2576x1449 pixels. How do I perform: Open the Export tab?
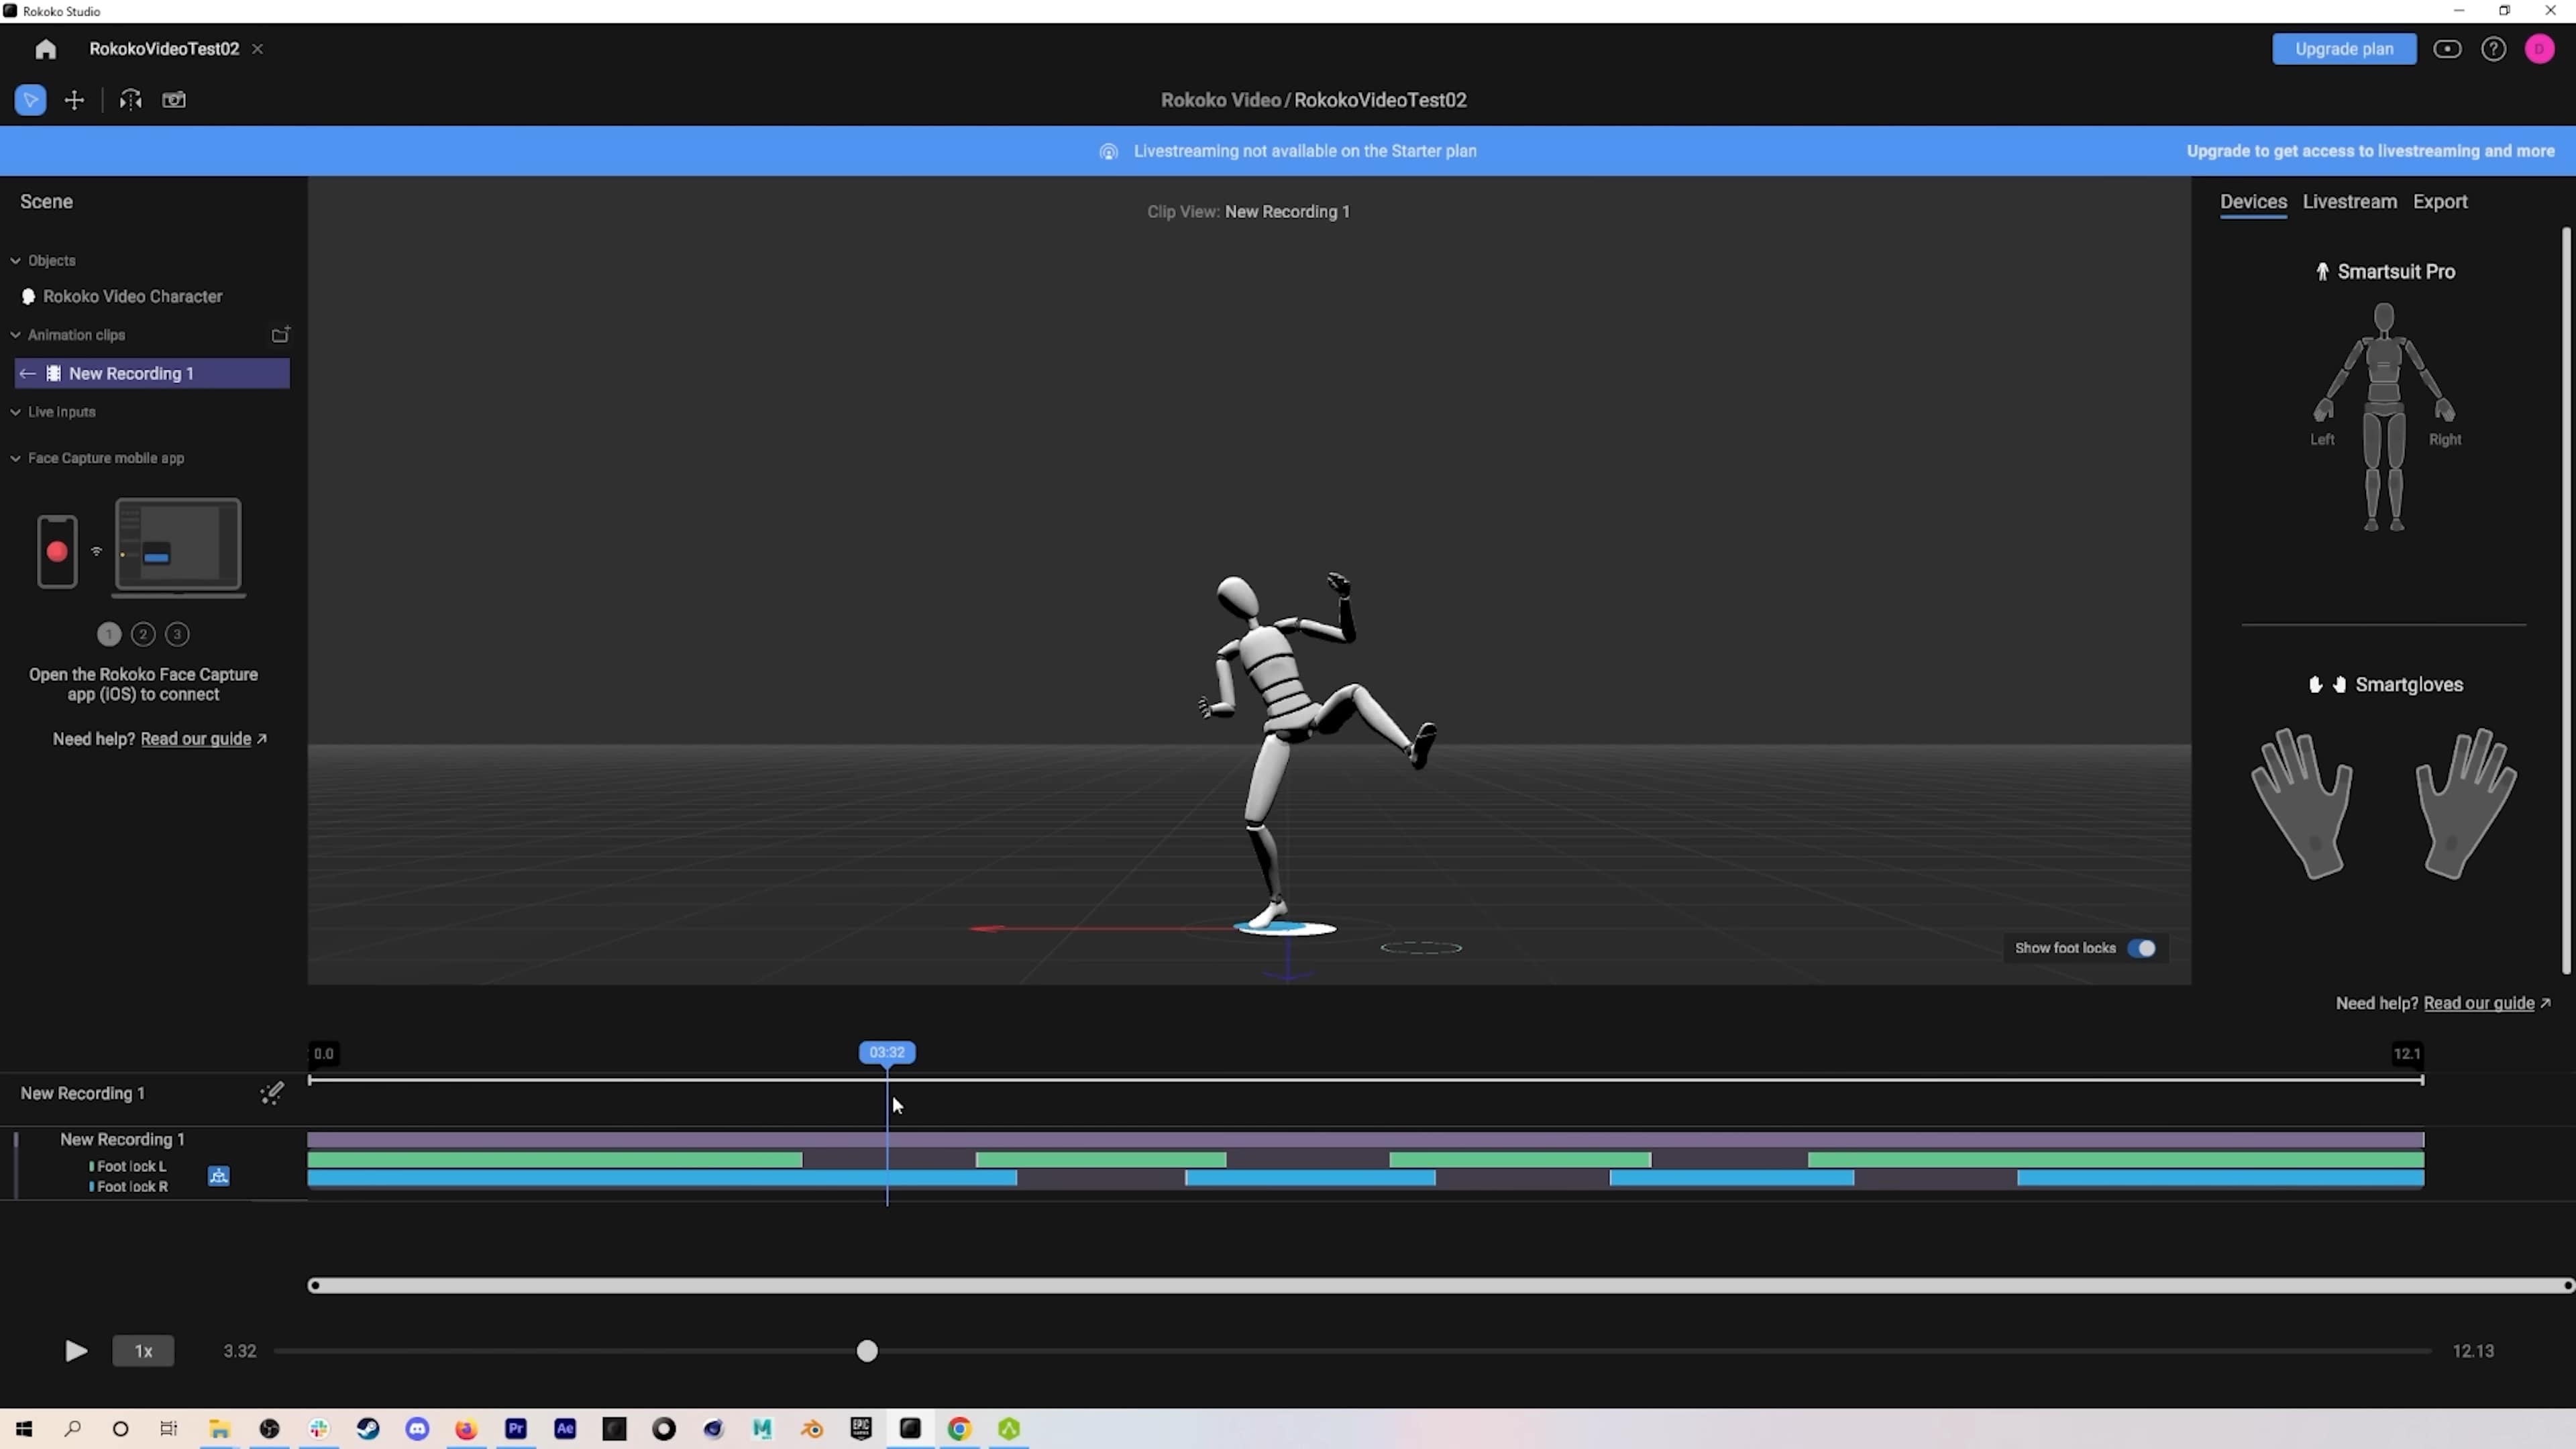(x=2440, y=202)
